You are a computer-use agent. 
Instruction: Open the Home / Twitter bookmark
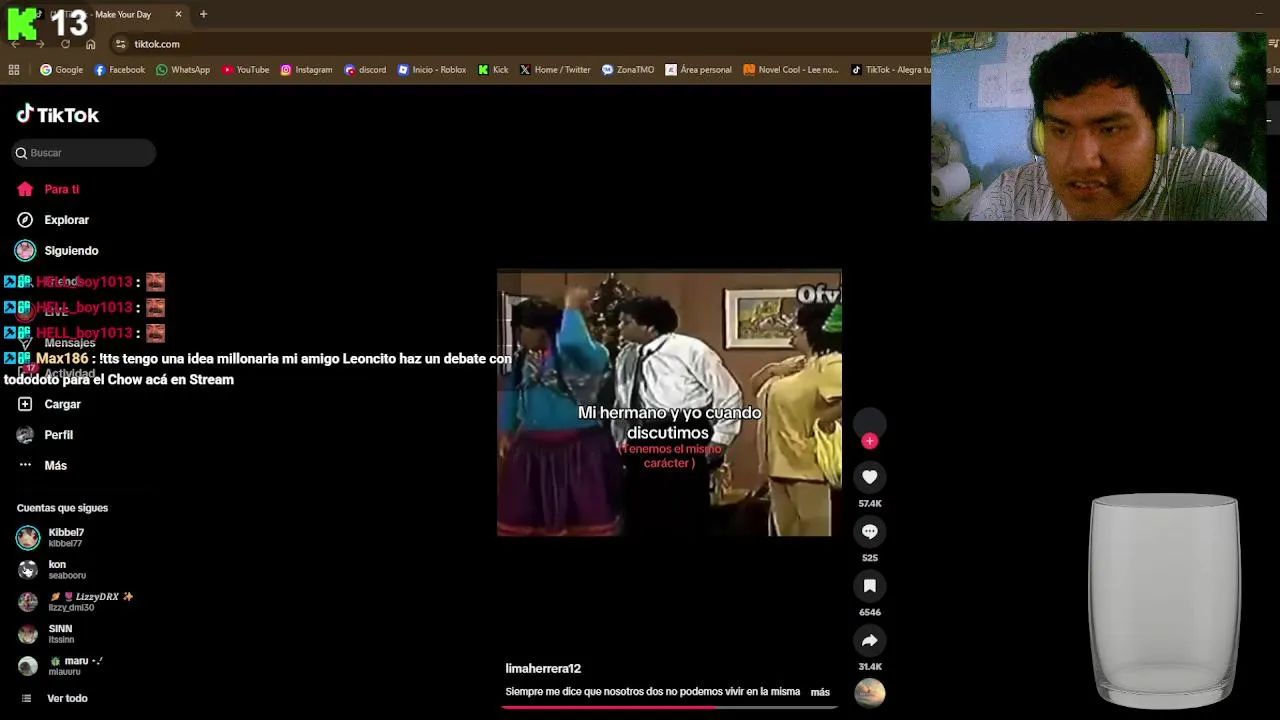pos(555,70)
